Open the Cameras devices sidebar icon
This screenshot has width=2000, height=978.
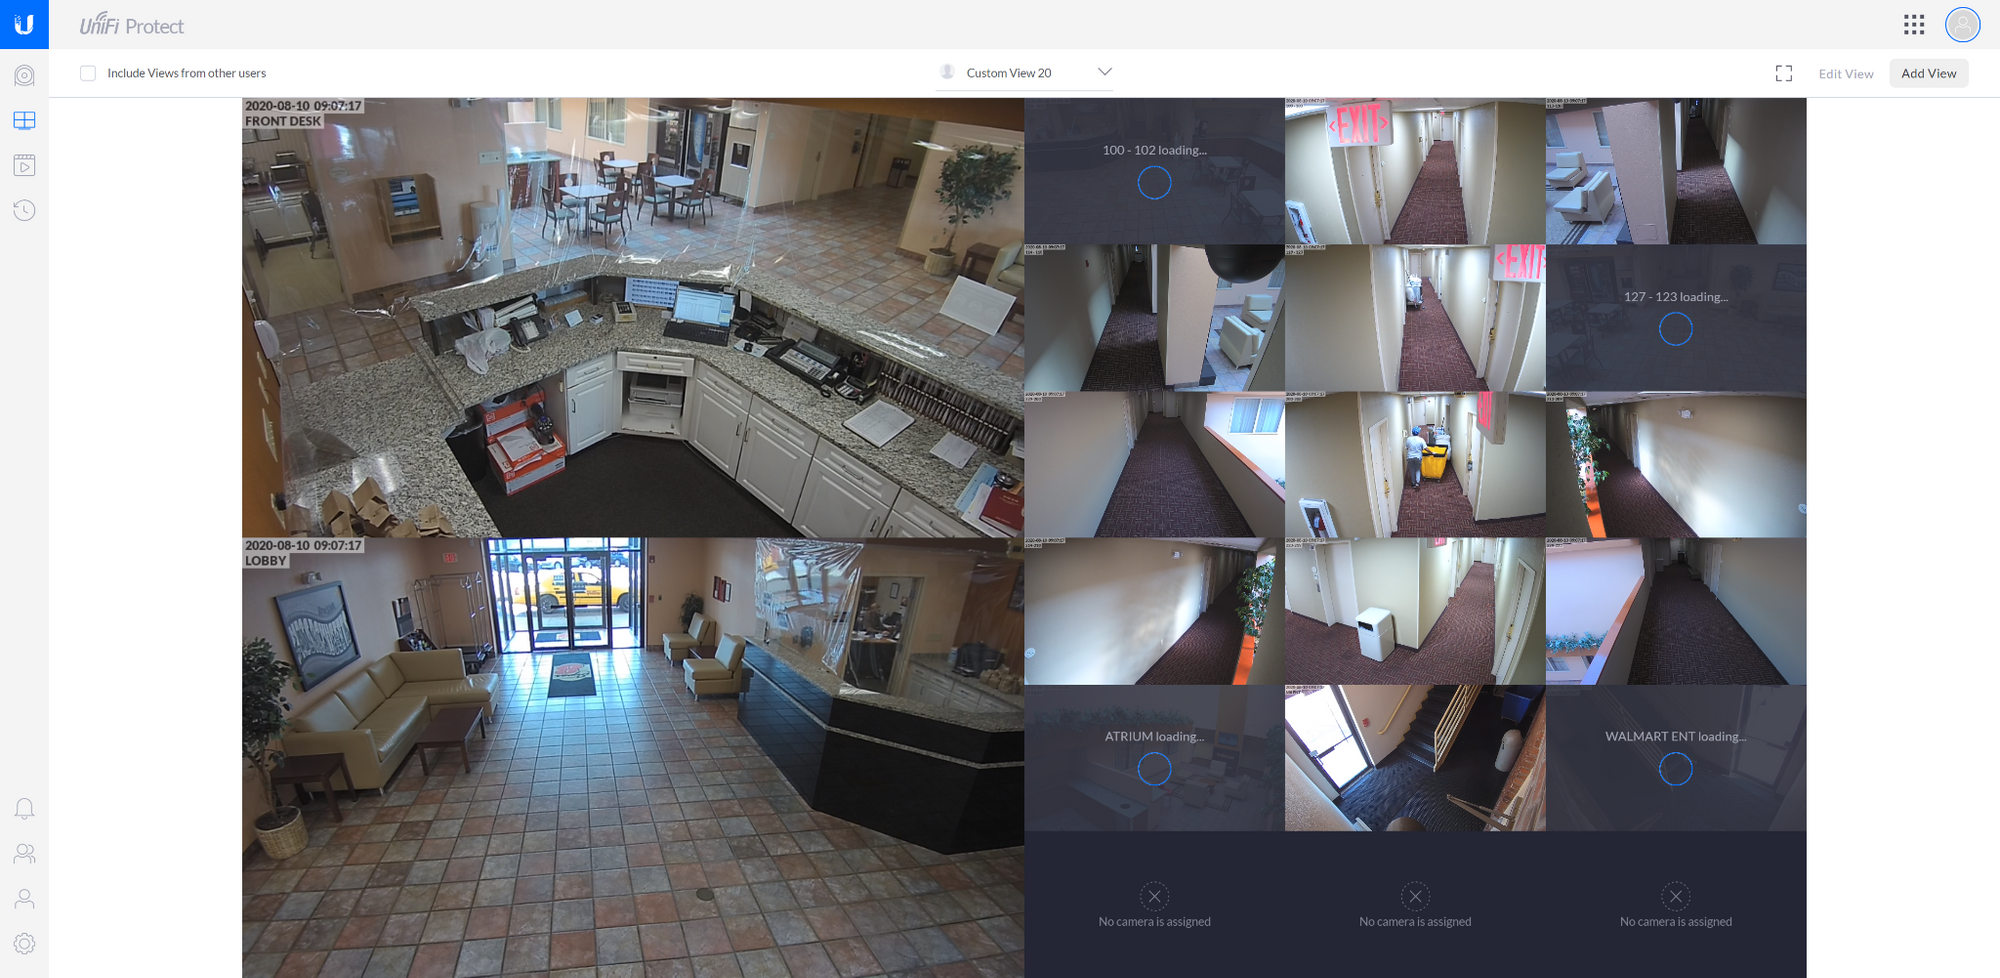pos(24,76)
